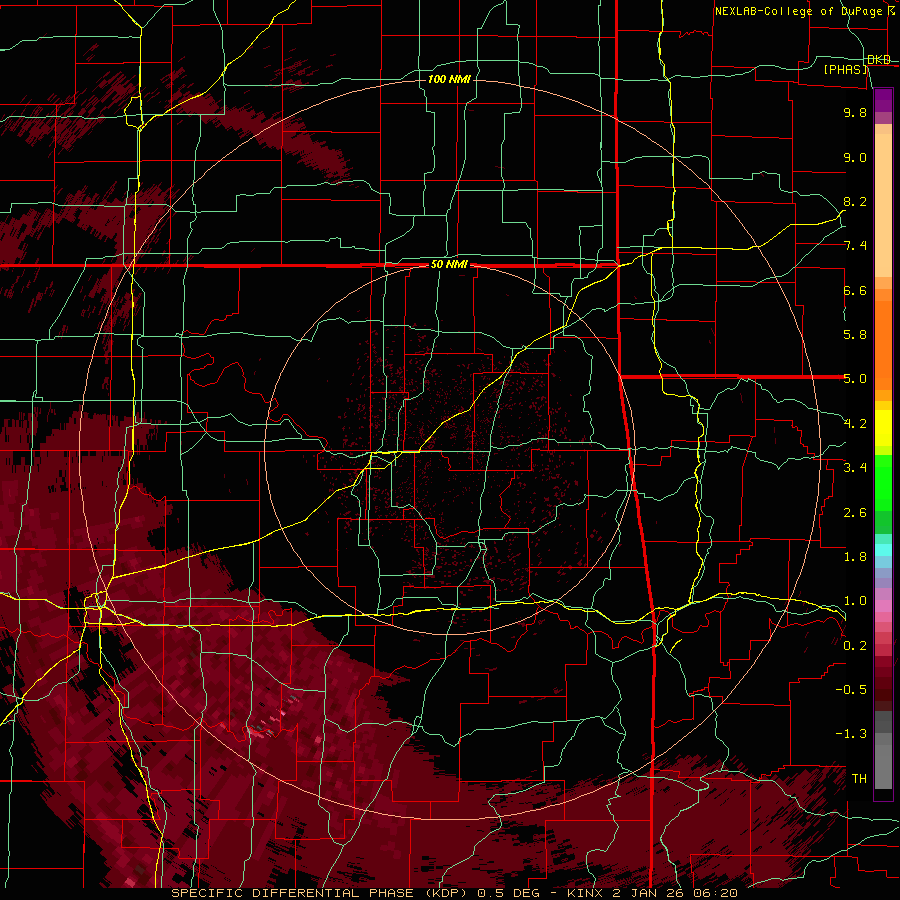This screenshot has width=900, height=900.
Task: Click the NEXLAB-College of DuPage label
Action: (800, 11)
